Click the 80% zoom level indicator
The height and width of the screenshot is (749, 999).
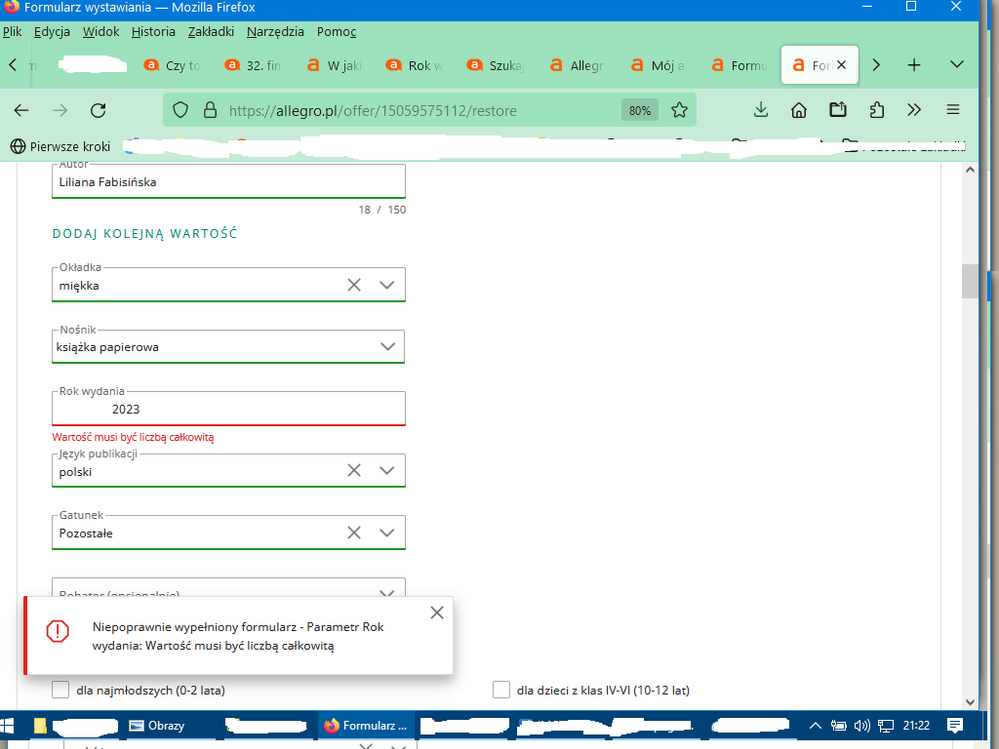640,110
